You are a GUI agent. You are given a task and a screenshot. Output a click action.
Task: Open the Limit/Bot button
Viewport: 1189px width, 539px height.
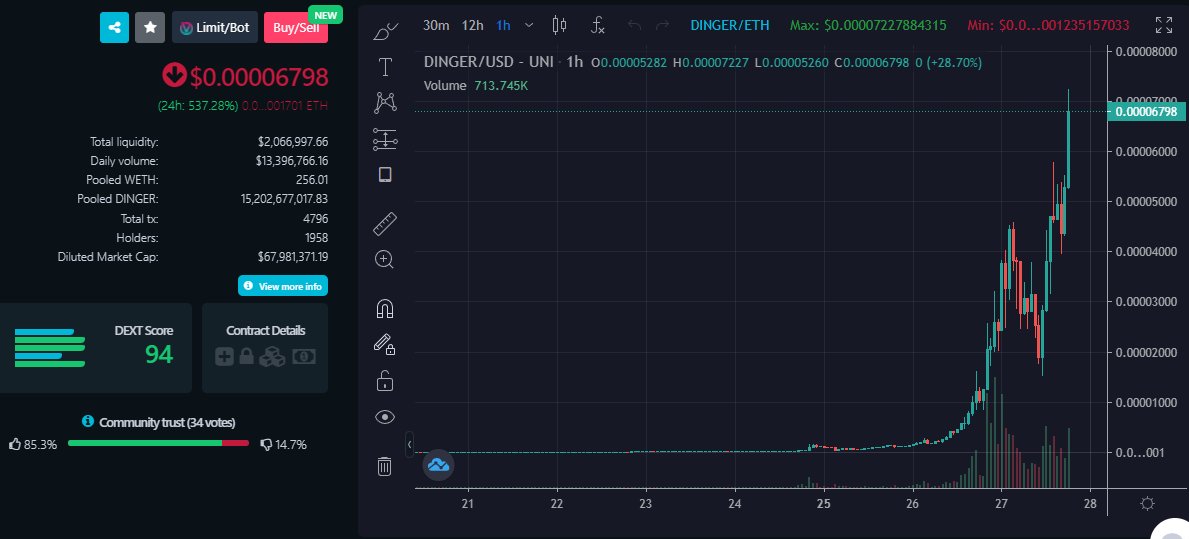click(215, 27)
